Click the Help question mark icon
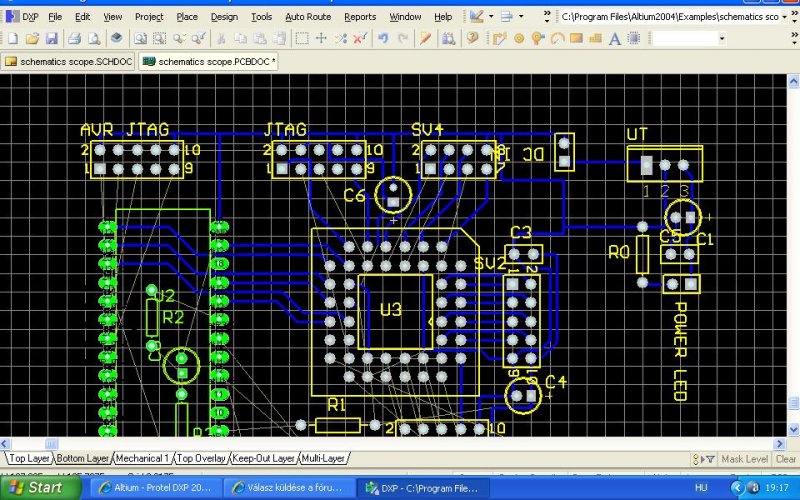Image resolution: width=800 pixels, height=500 pixels. pyautogui.click(x=472, y=38)
